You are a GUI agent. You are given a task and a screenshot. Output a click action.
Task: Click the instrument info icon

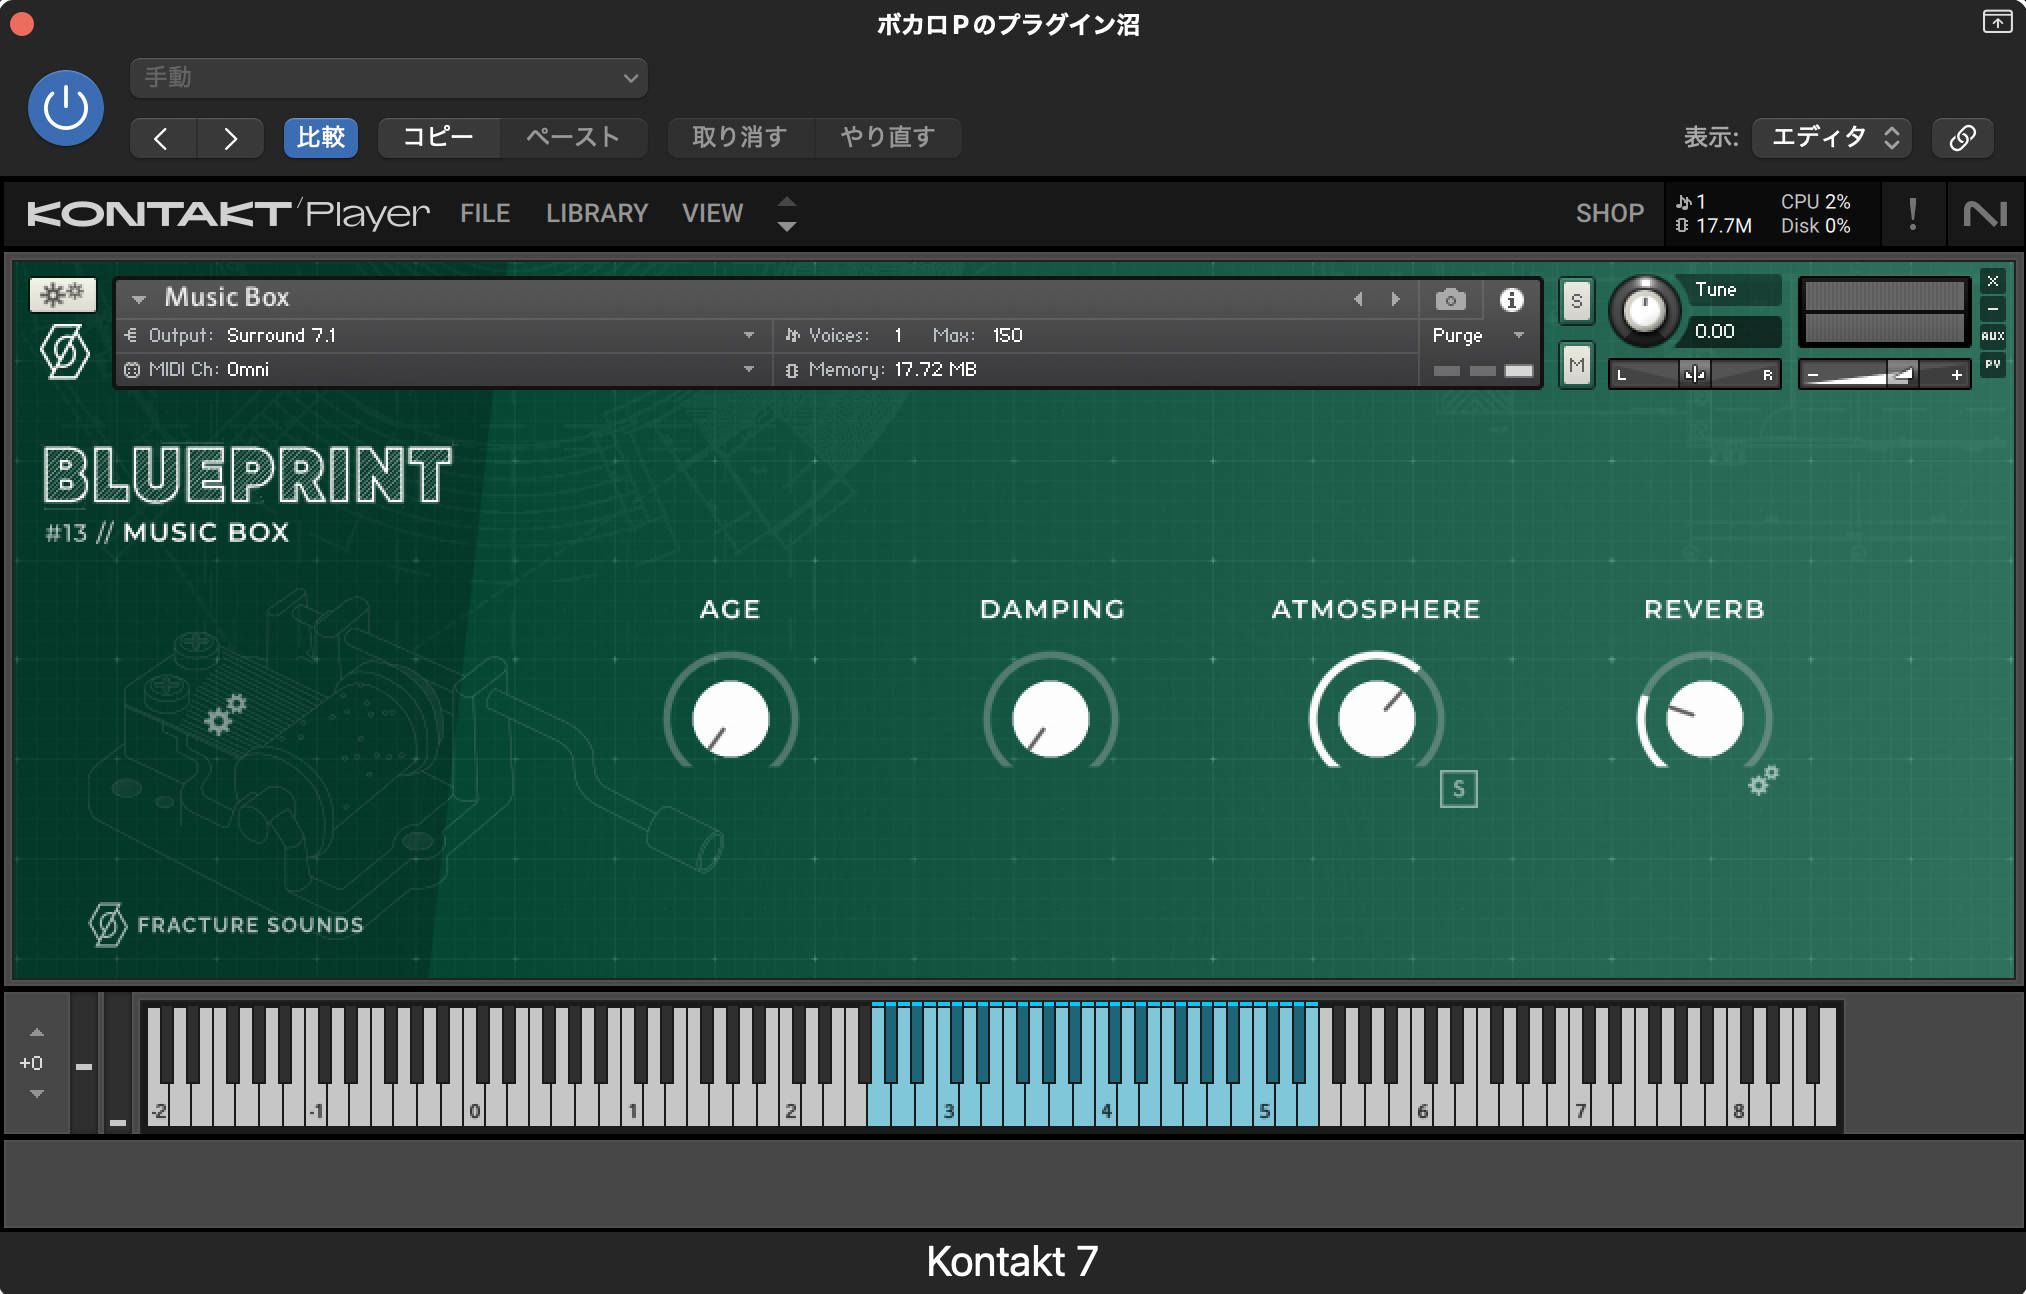click(x=1511, y=299)
